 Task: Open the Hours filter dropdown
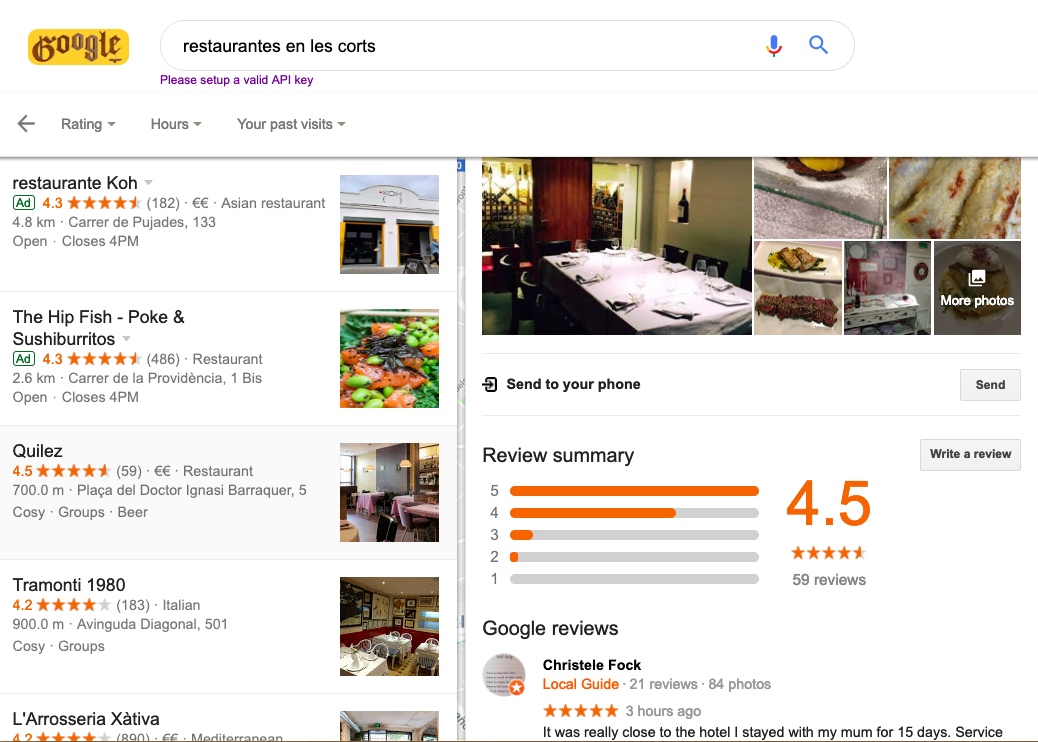[176, 124]
